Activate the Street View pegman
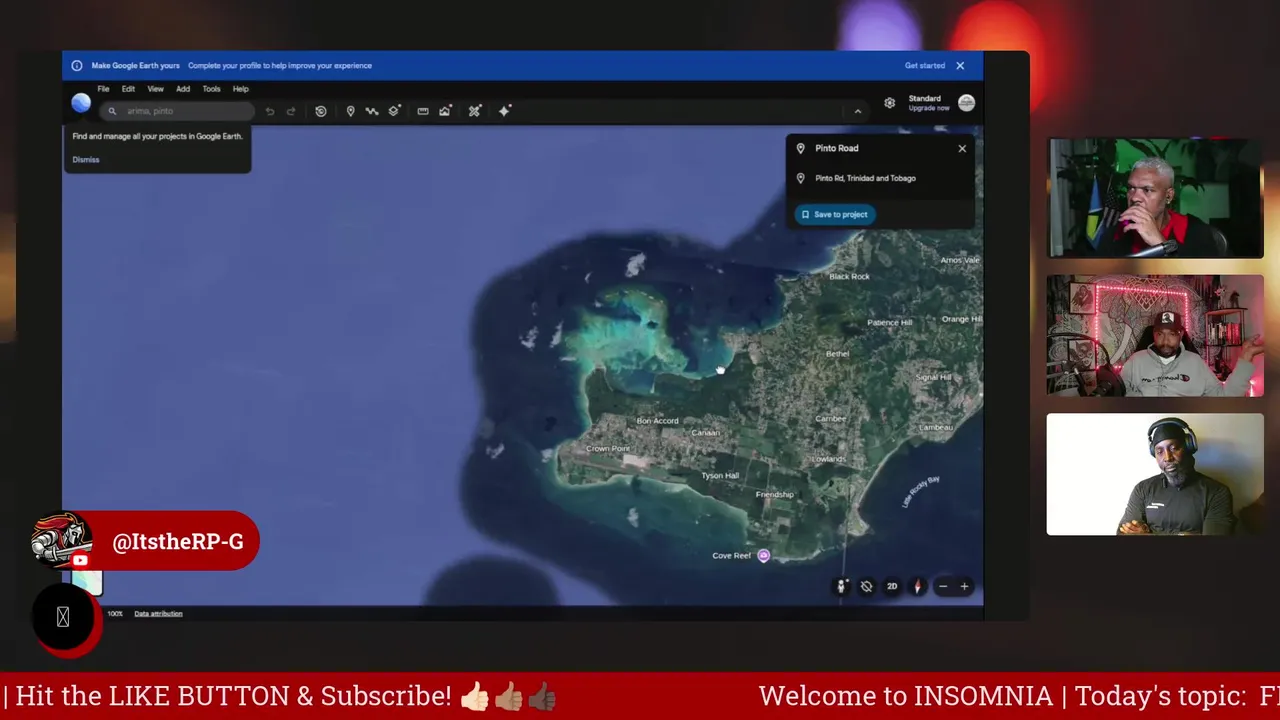The image size is (1280, 720). click(x=841, y=587)
